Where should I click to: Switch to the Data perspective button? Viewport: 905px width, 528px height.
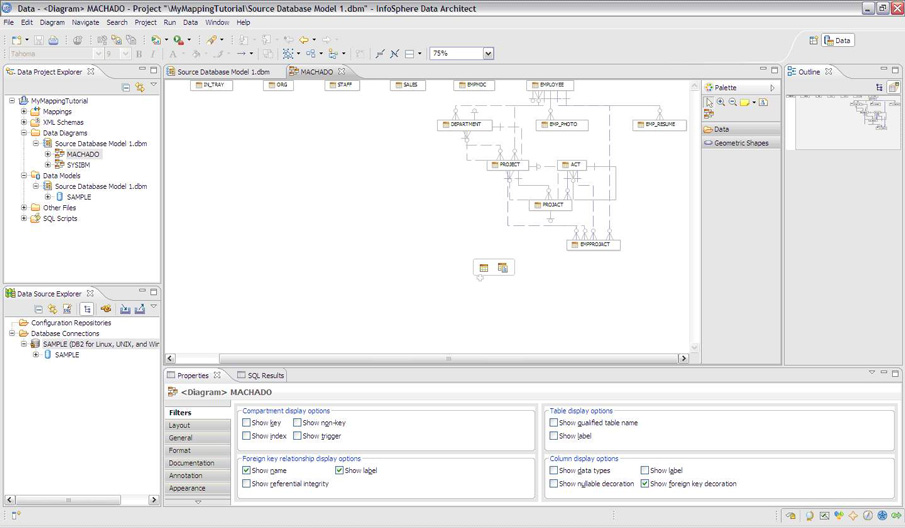click(838, 40)
